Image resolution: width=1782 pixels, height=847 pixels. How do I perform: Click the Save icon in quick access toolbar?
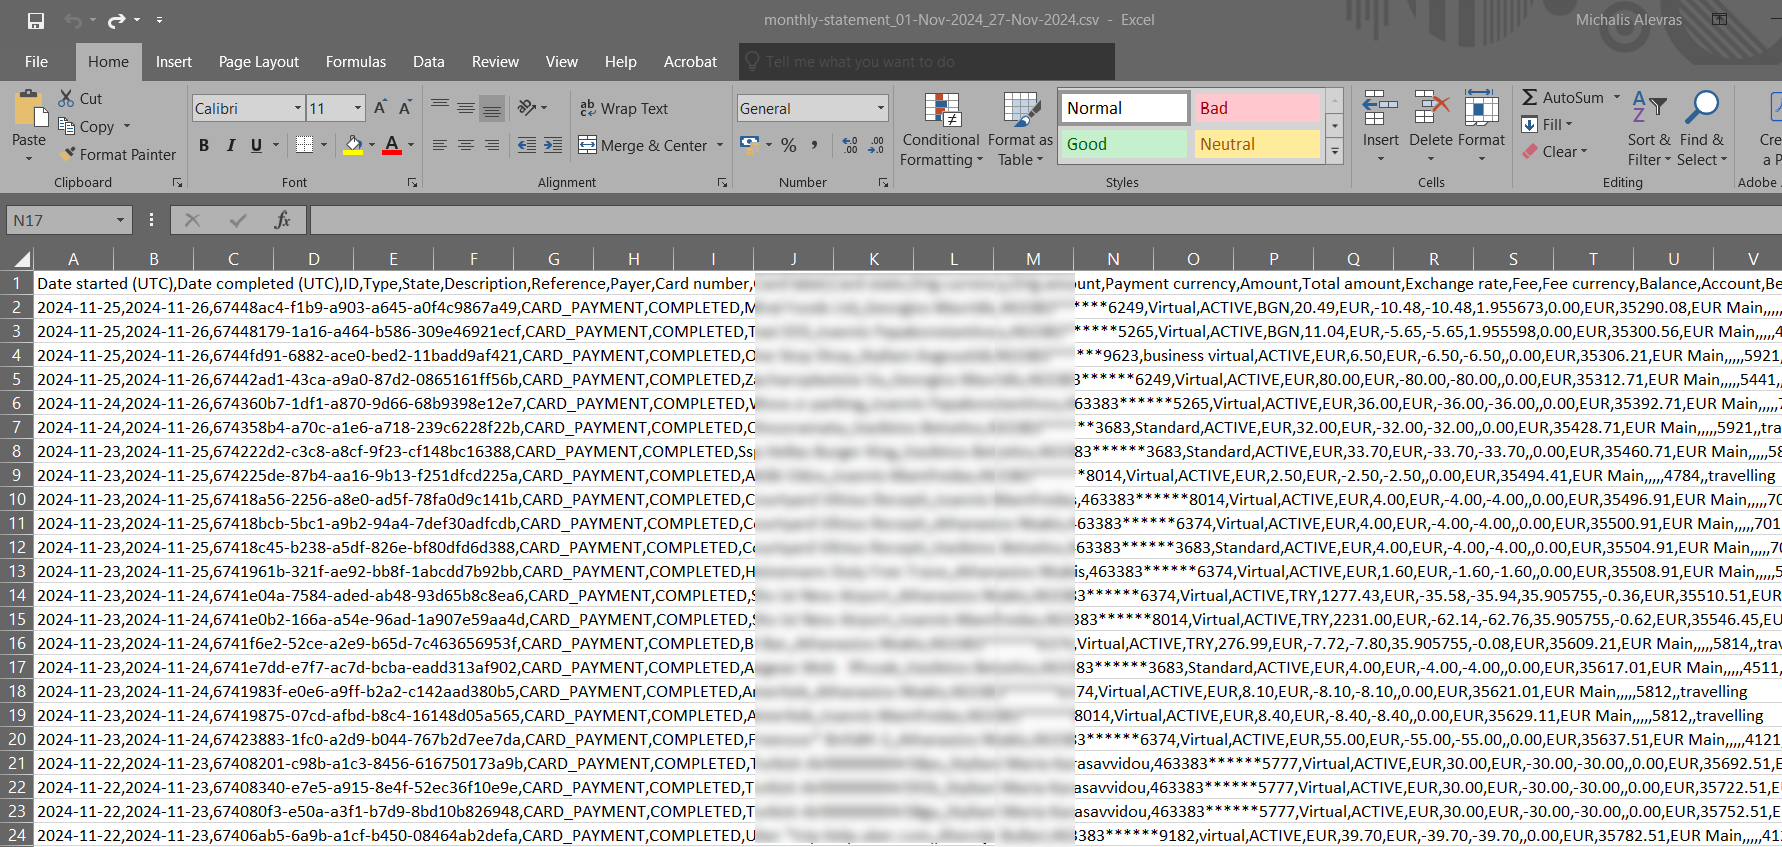pyautogui.click(x=36, y=21)
